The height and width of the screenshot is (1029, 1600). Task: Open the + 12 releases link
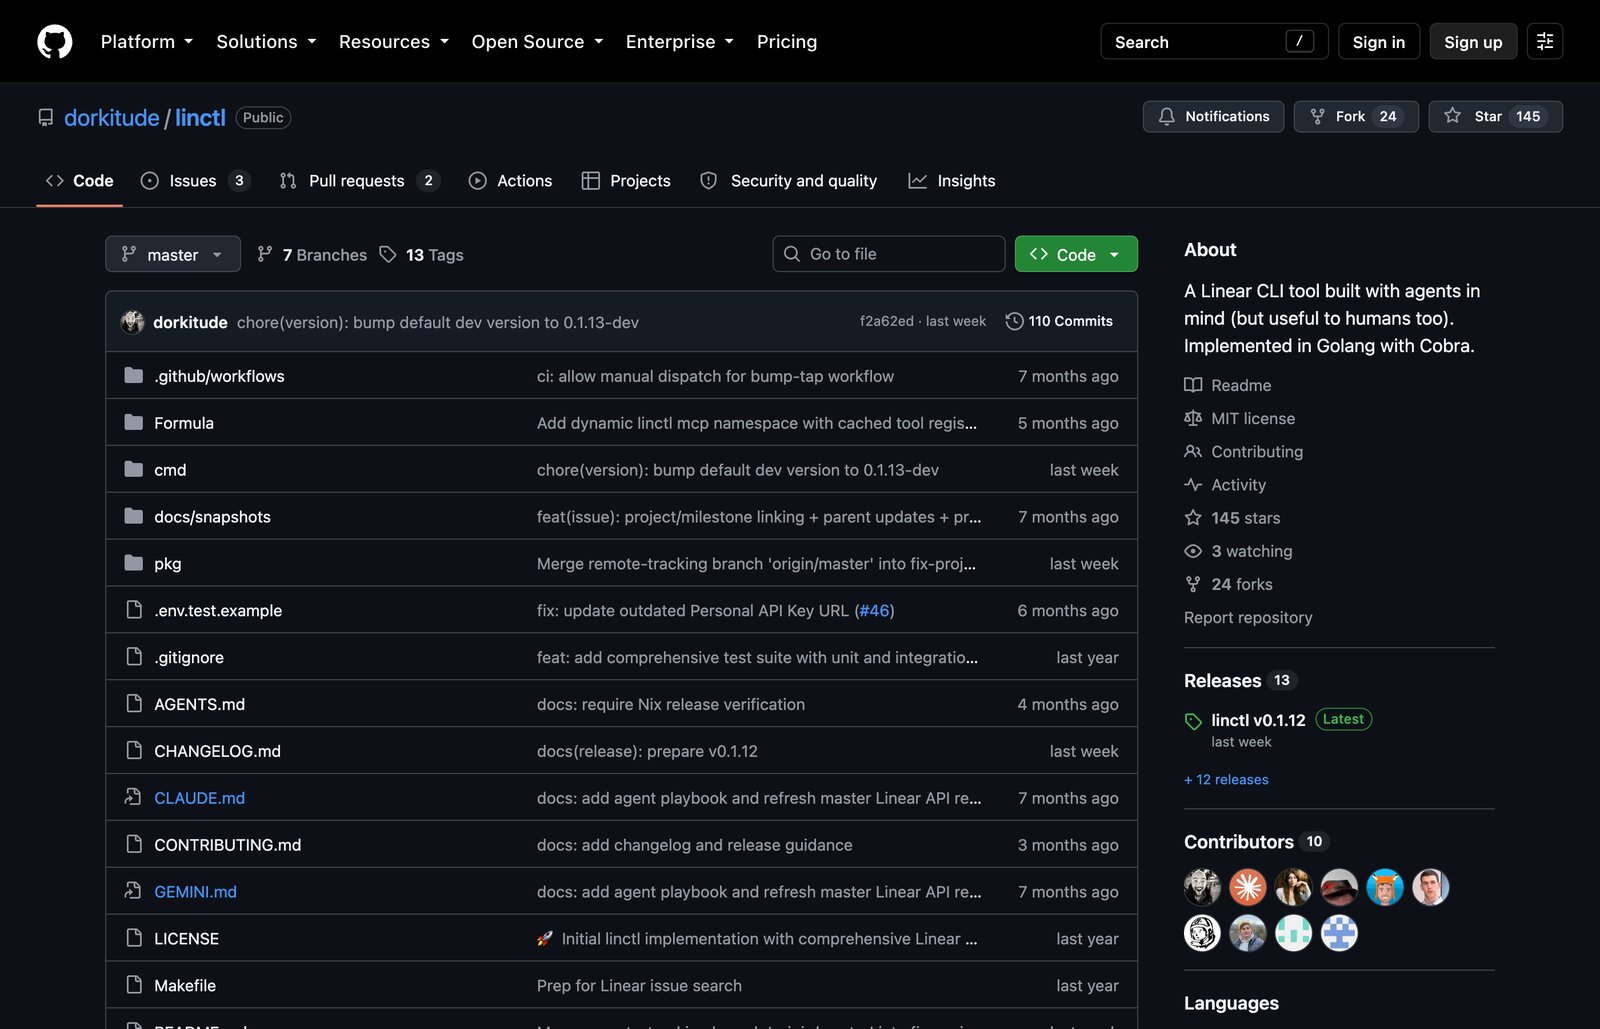(x=1226, y=779)
